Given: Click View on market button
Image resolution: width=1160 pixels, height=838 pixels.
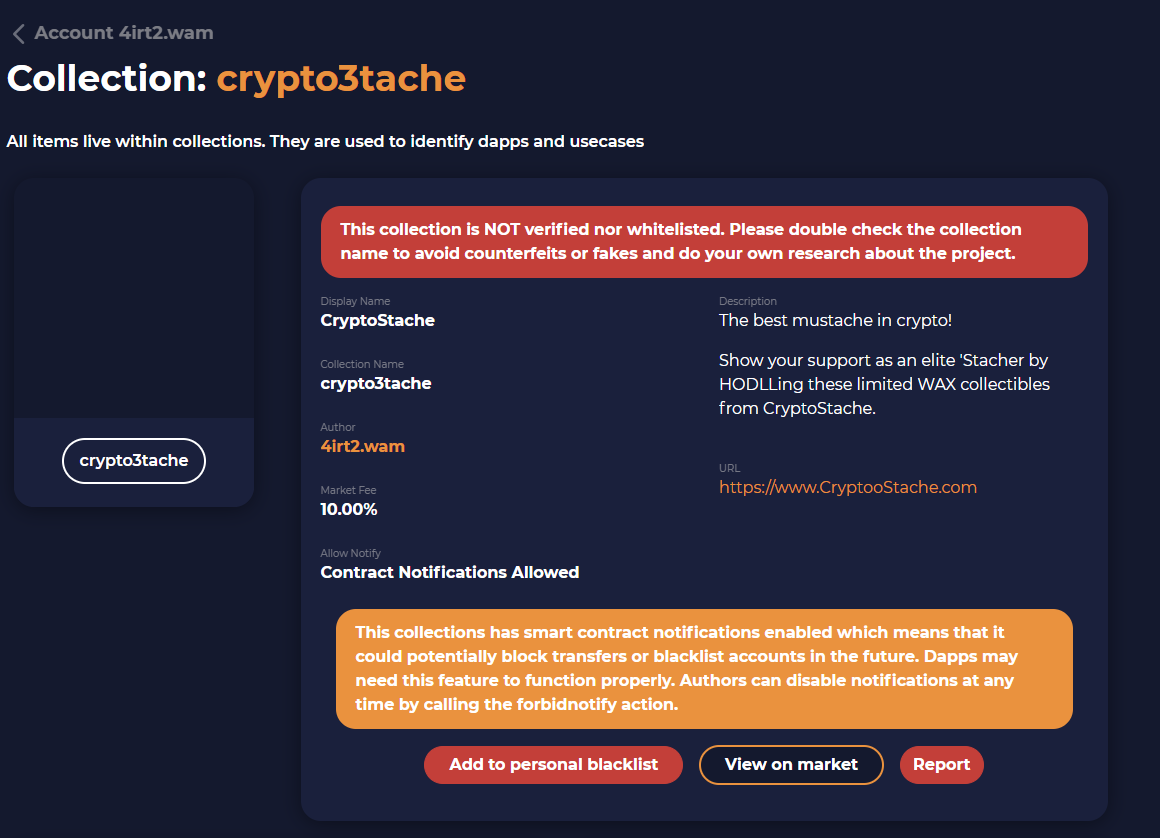Looking at the screenshot, I should 791,765.
